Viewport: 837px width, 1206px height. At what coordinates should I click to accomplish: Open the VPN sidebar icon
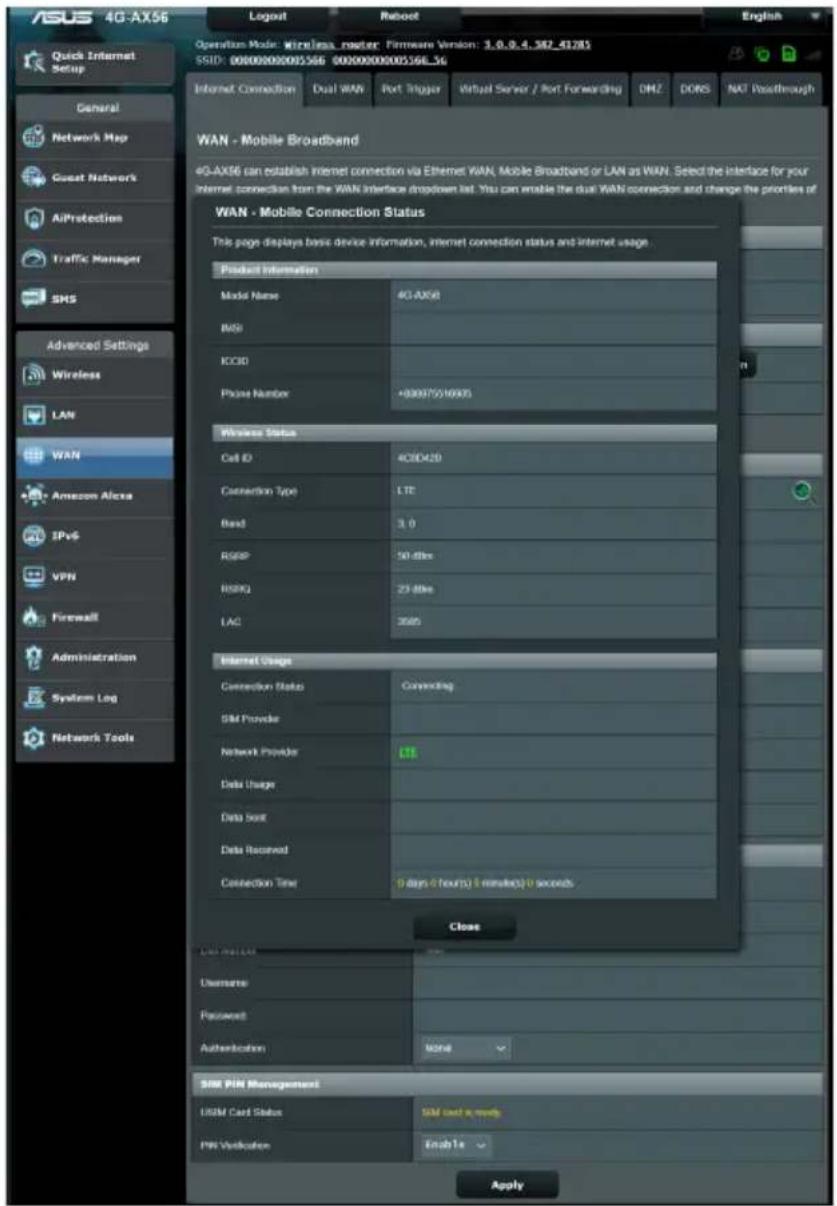(31, 577)
